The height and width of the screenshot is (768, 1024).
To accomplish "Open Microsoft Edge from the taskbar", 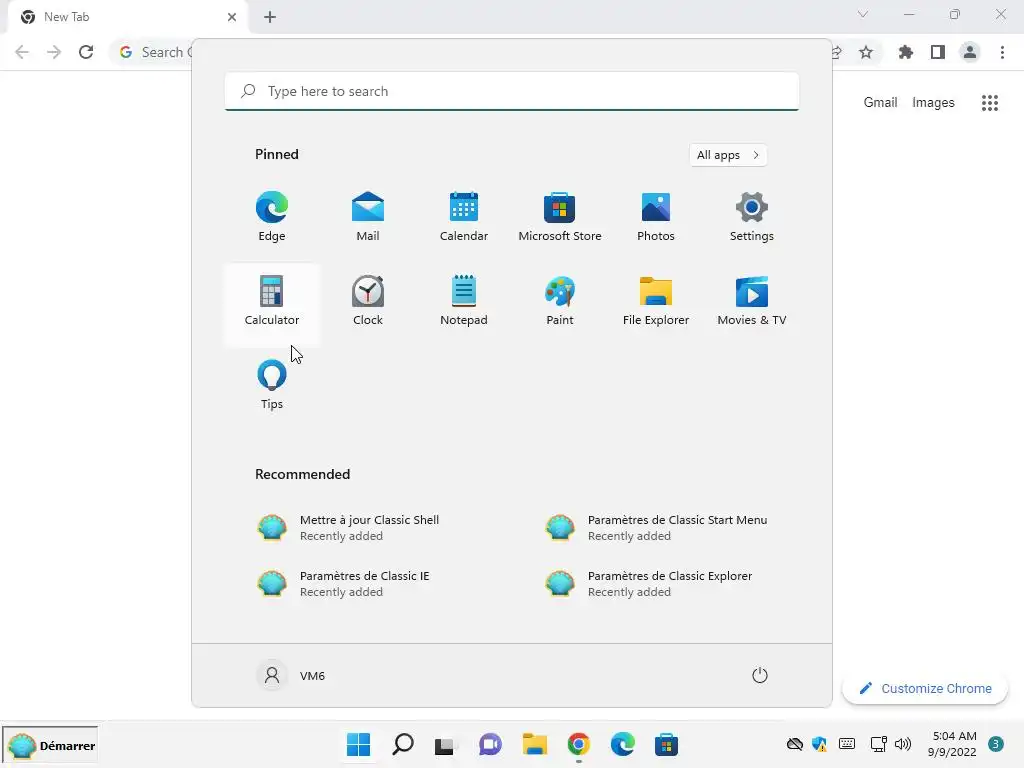I will point(622,744).
